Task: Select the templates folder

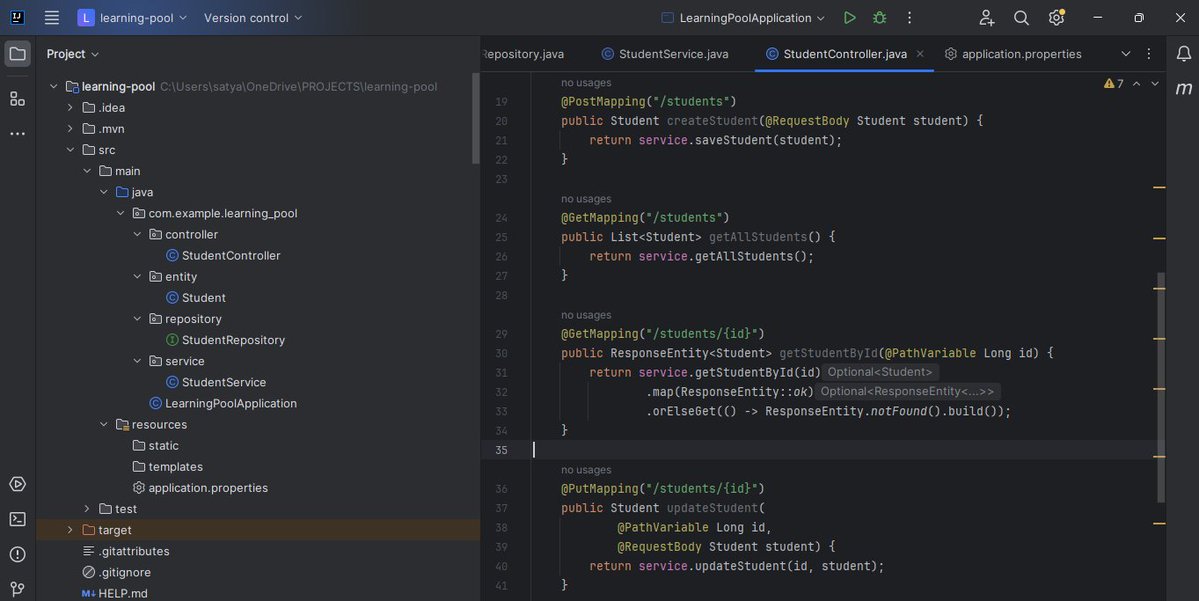Action: pyautogui.click(x=167, y=466)
